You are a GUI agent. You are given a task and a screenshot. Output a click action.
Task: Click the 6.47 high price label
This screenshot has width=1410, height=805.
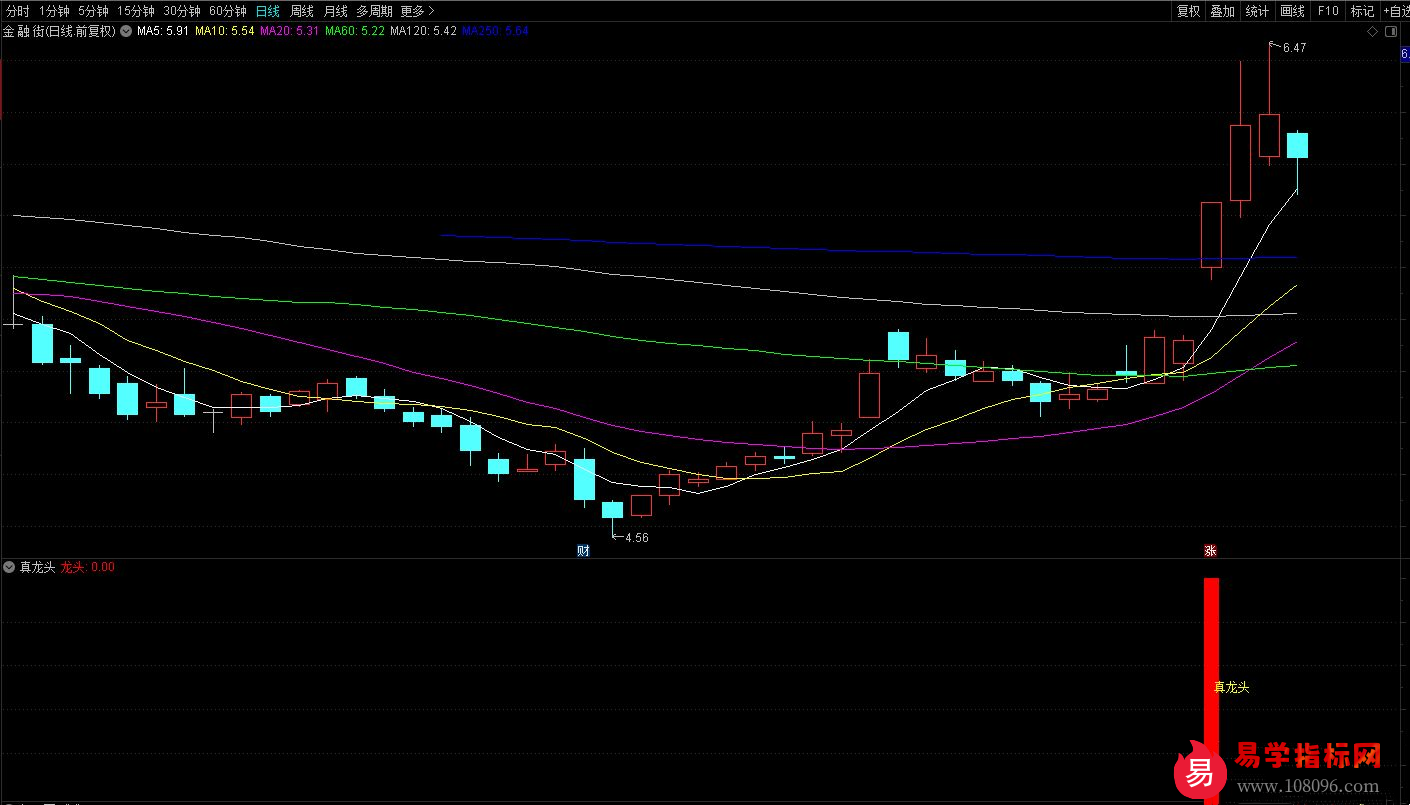[1294, 48]
